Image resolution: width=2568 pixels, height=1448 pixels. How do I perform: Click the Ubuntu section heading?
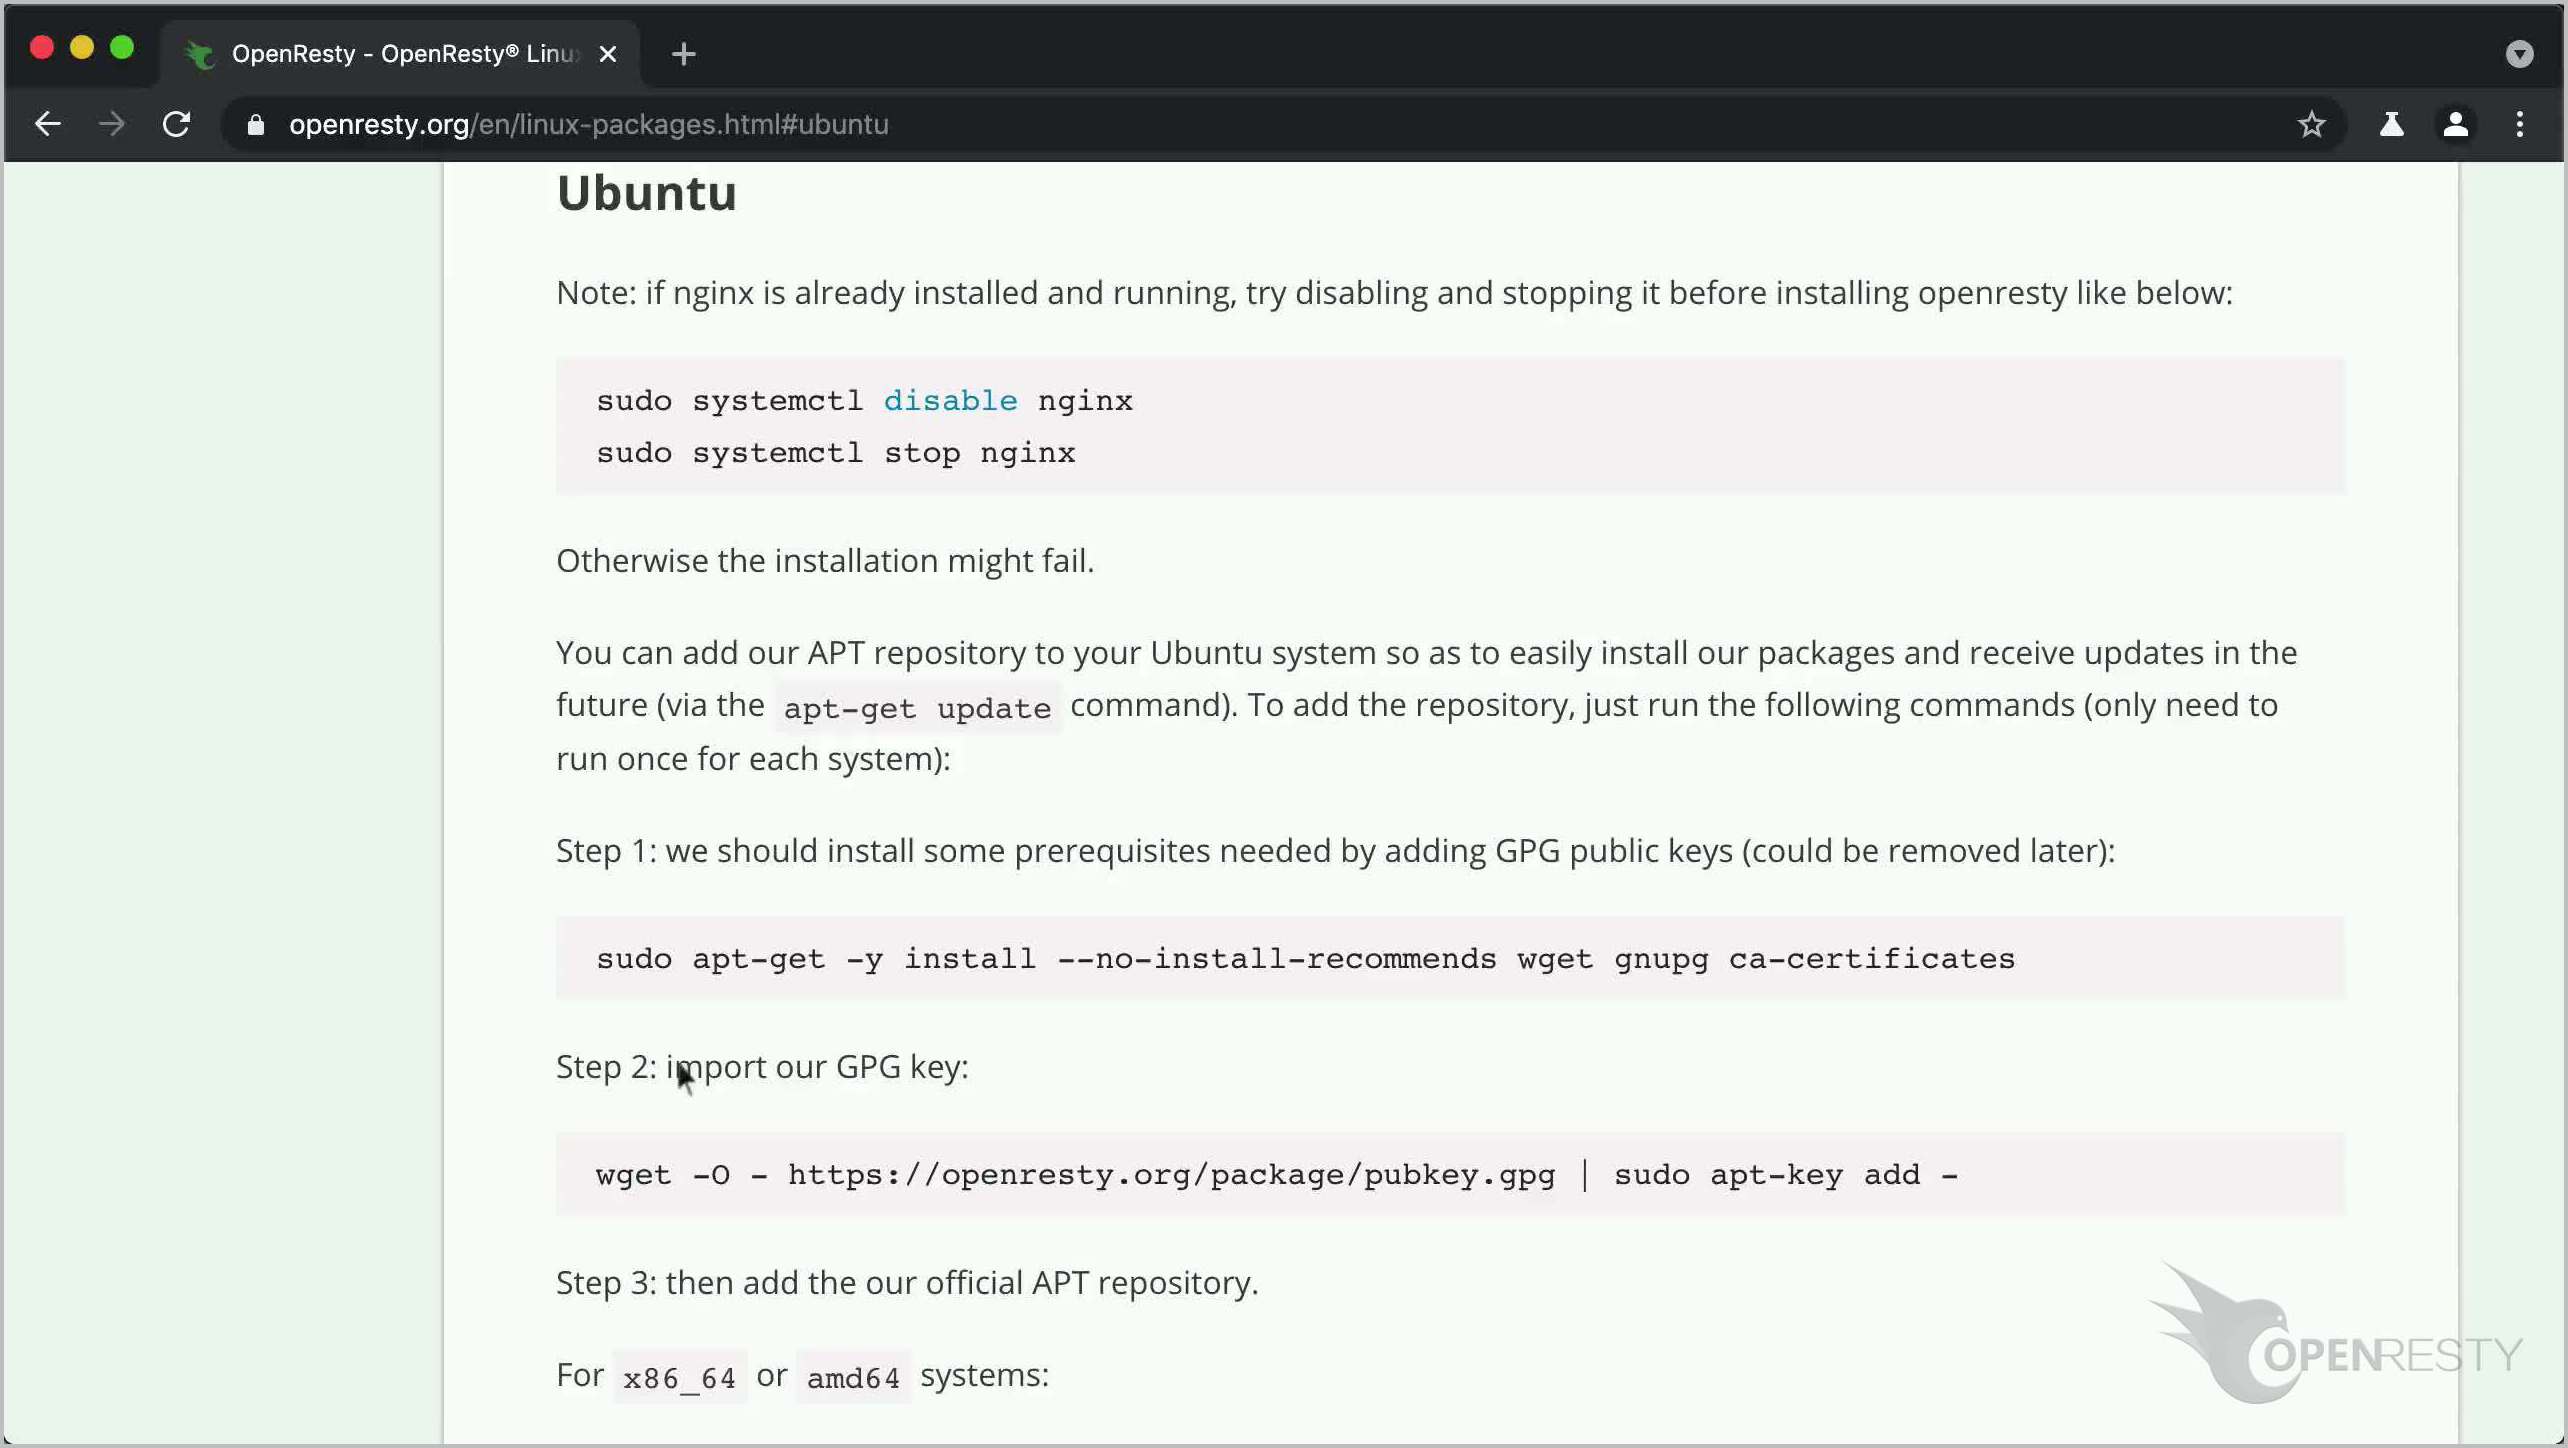click(x=646, y=193)
